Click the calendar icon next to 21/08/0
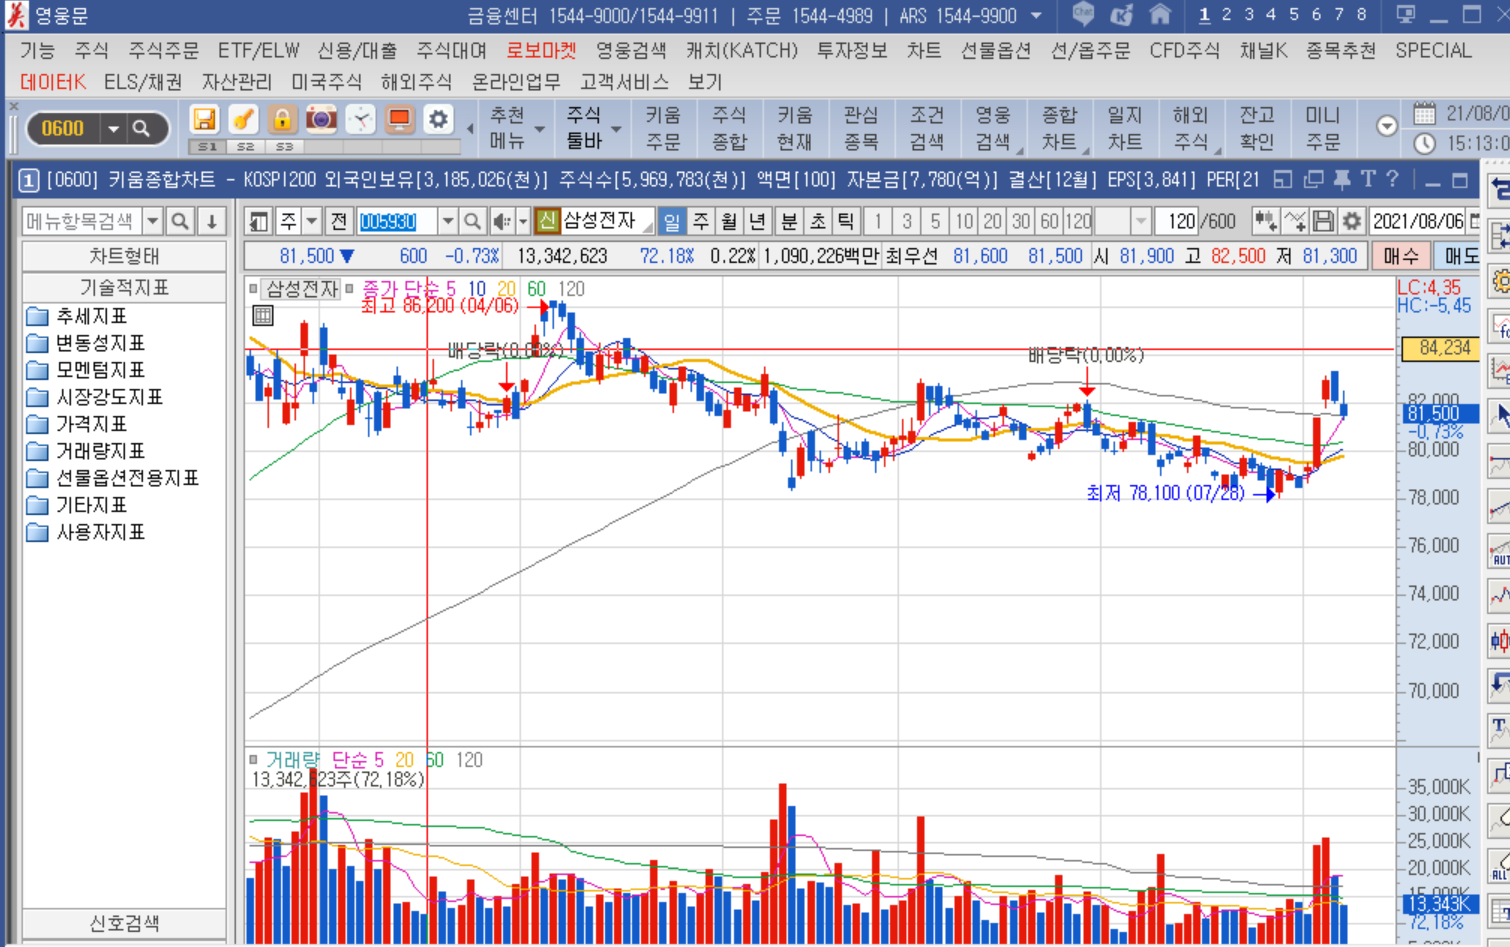The image size is (1510, 947). pyautogui.click(x=1424, y=114)
